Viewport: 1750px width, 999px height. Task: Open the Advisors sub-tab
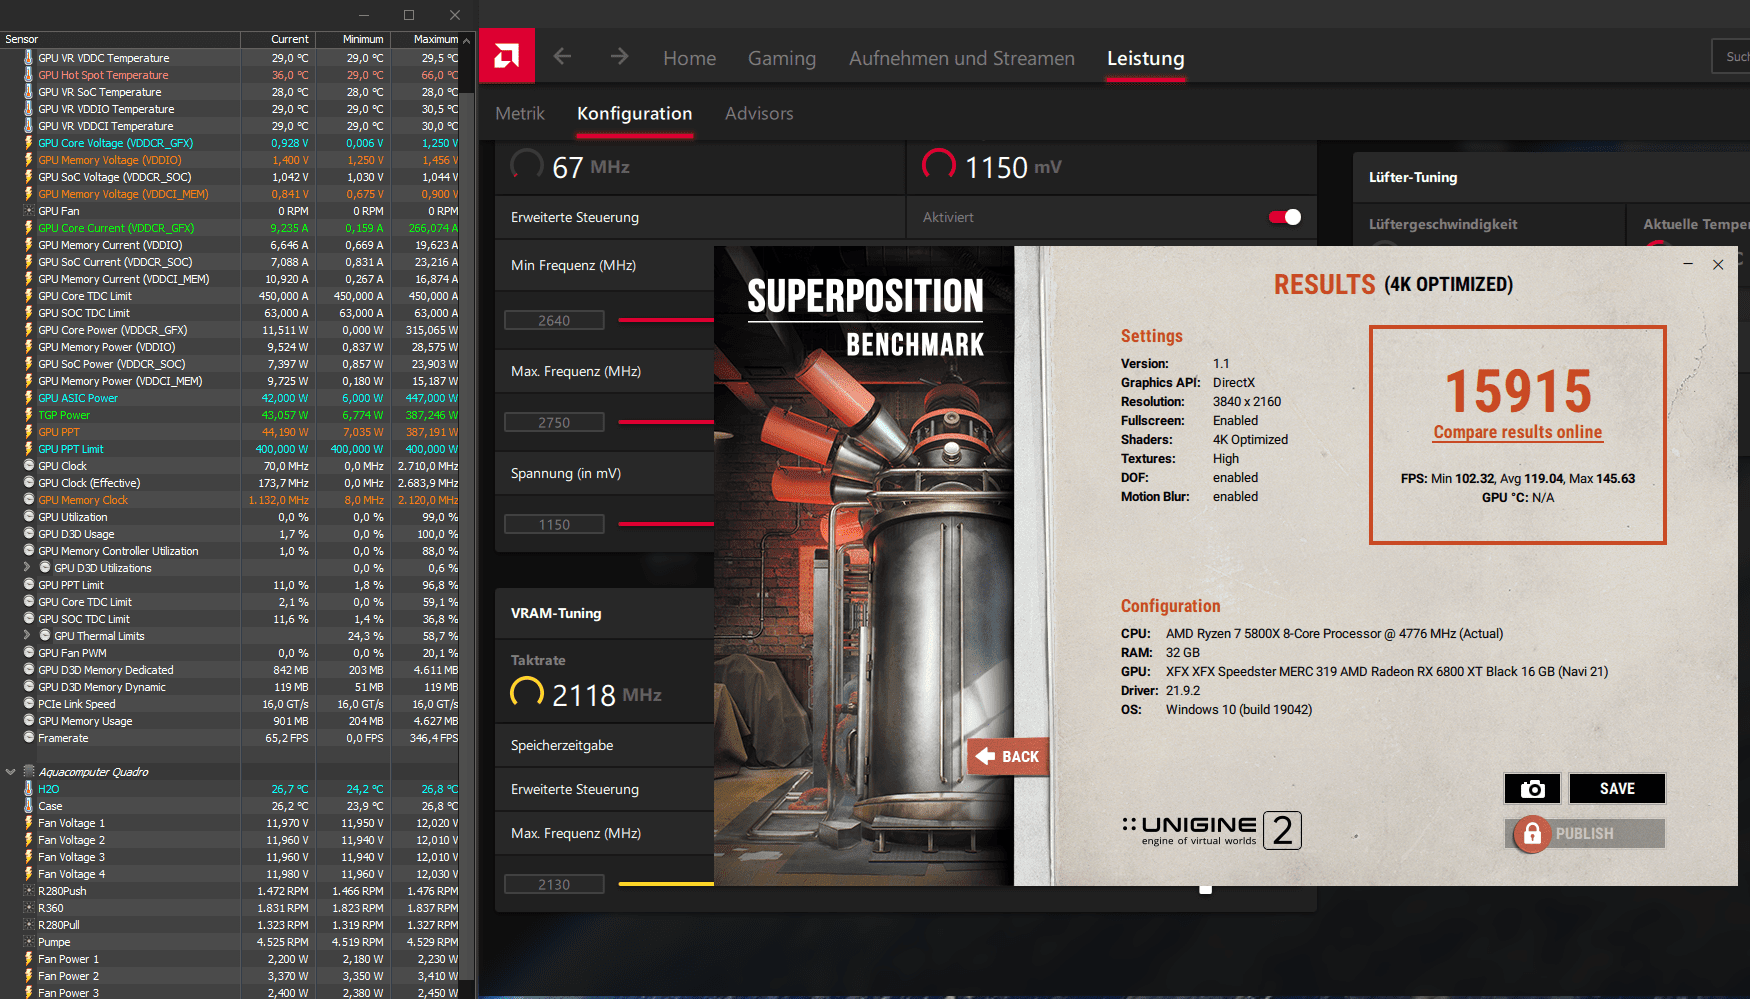click(759, 113)
